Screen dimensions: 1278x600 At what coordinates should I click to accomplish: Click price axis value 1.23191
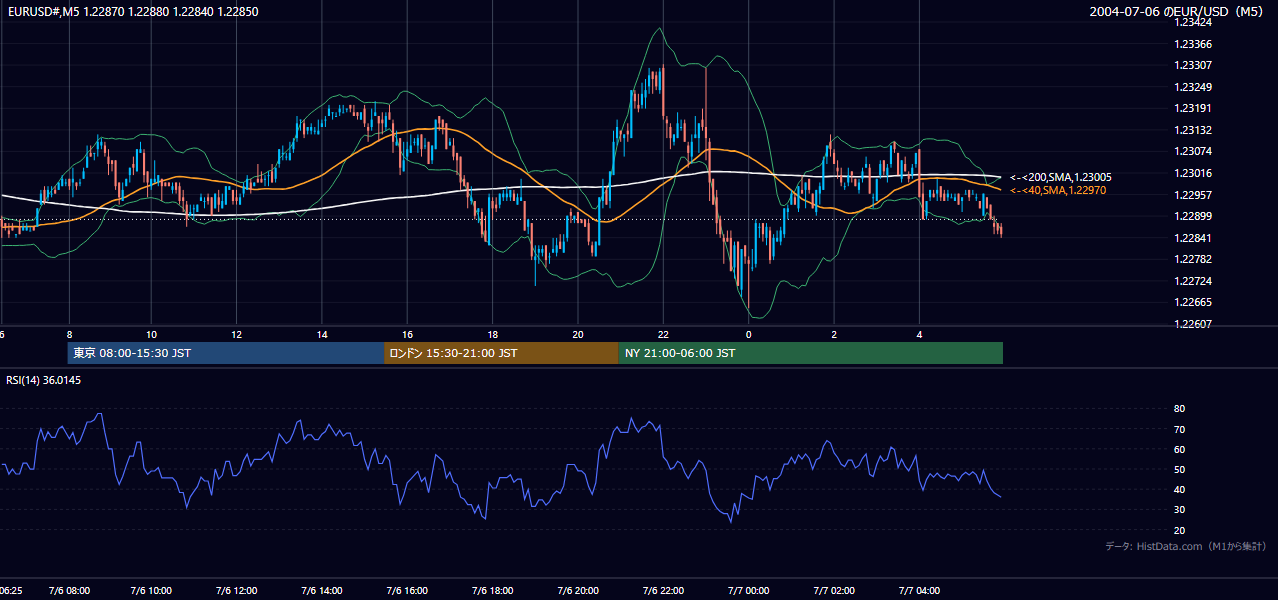pos(1192,108)
